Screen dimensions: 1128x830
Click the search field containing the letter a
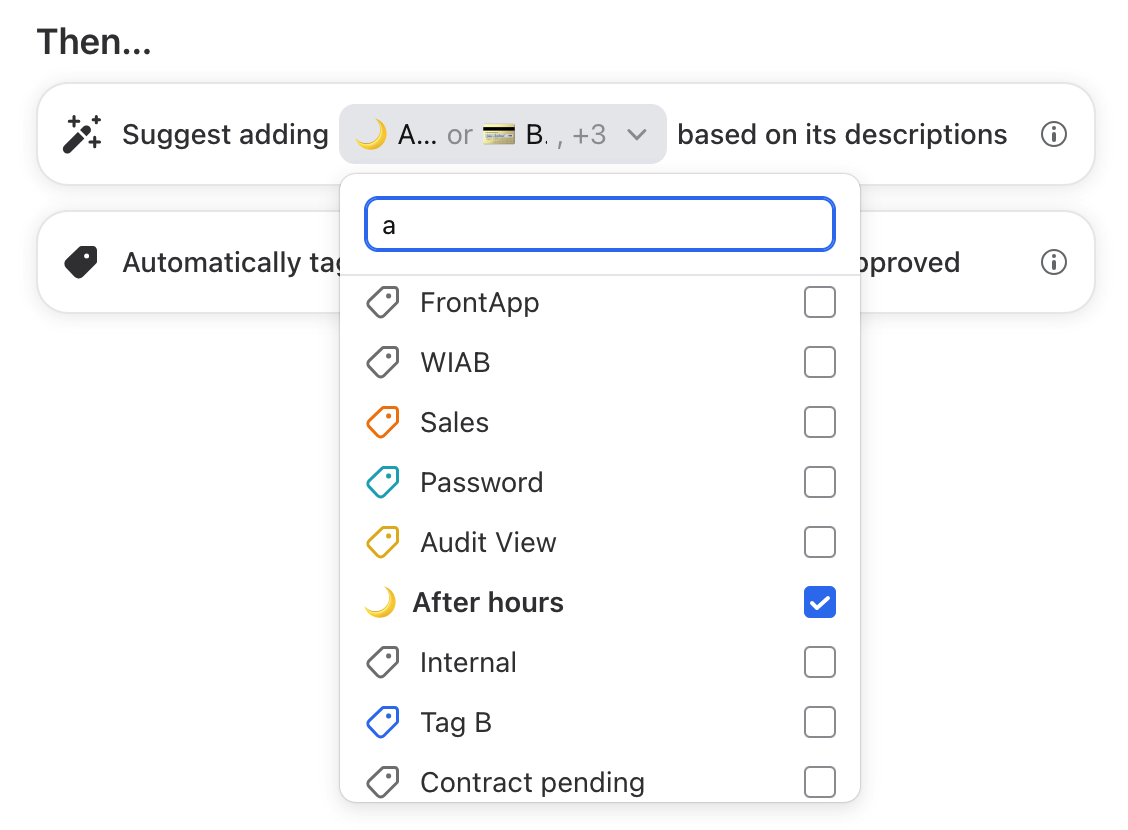598,224
